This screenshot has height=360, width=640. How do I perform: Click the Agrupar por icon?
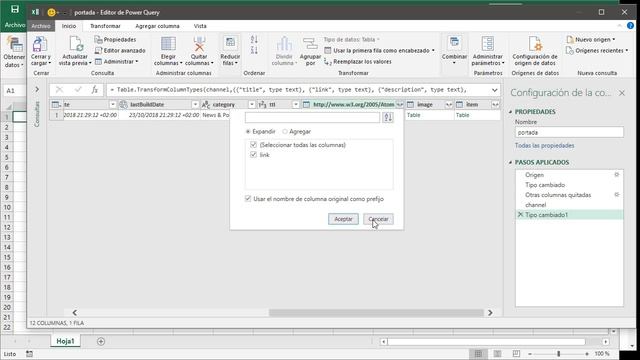pyautogui.click(x=310, y=44)
